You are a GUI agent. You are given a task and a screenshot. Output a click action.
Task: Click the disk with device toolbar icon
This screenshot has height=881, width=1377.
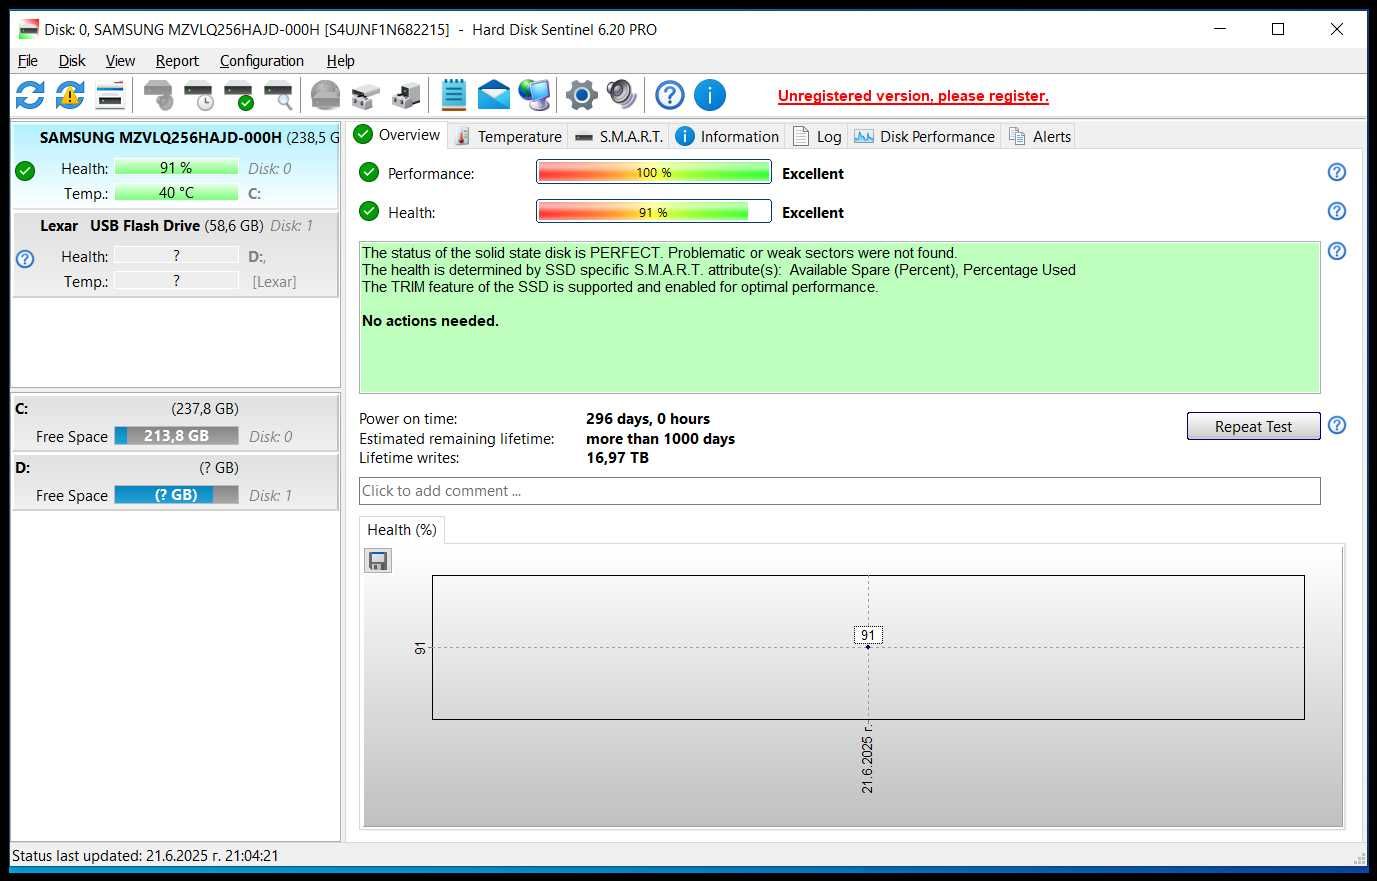point(406,95)
